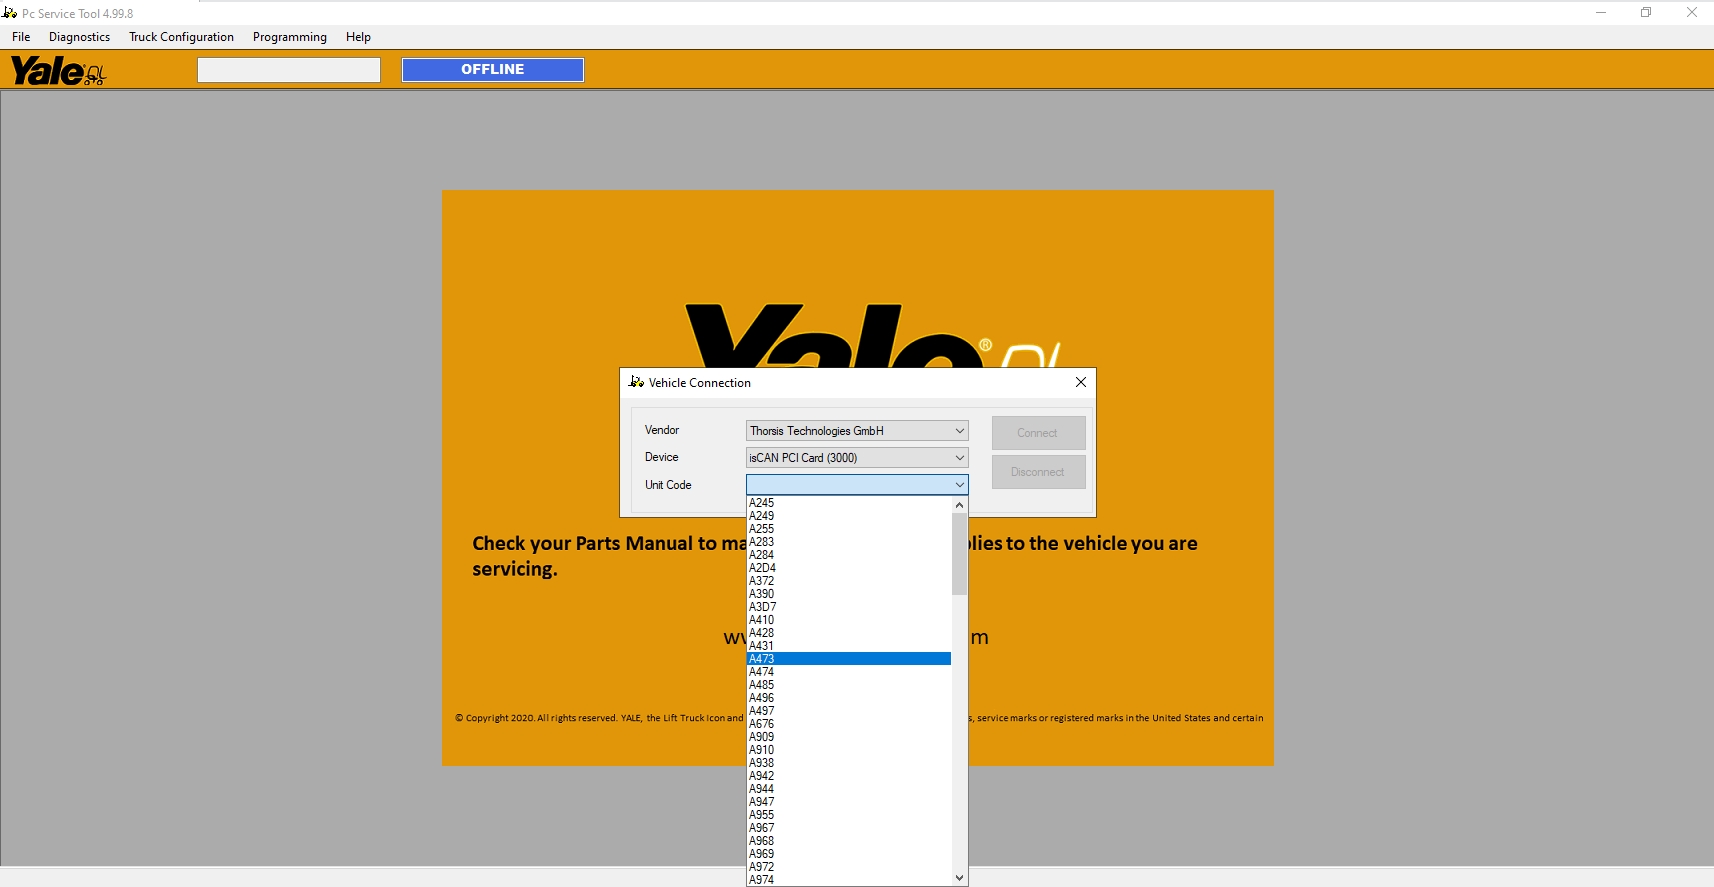Select unit code A245

point(849,503)
